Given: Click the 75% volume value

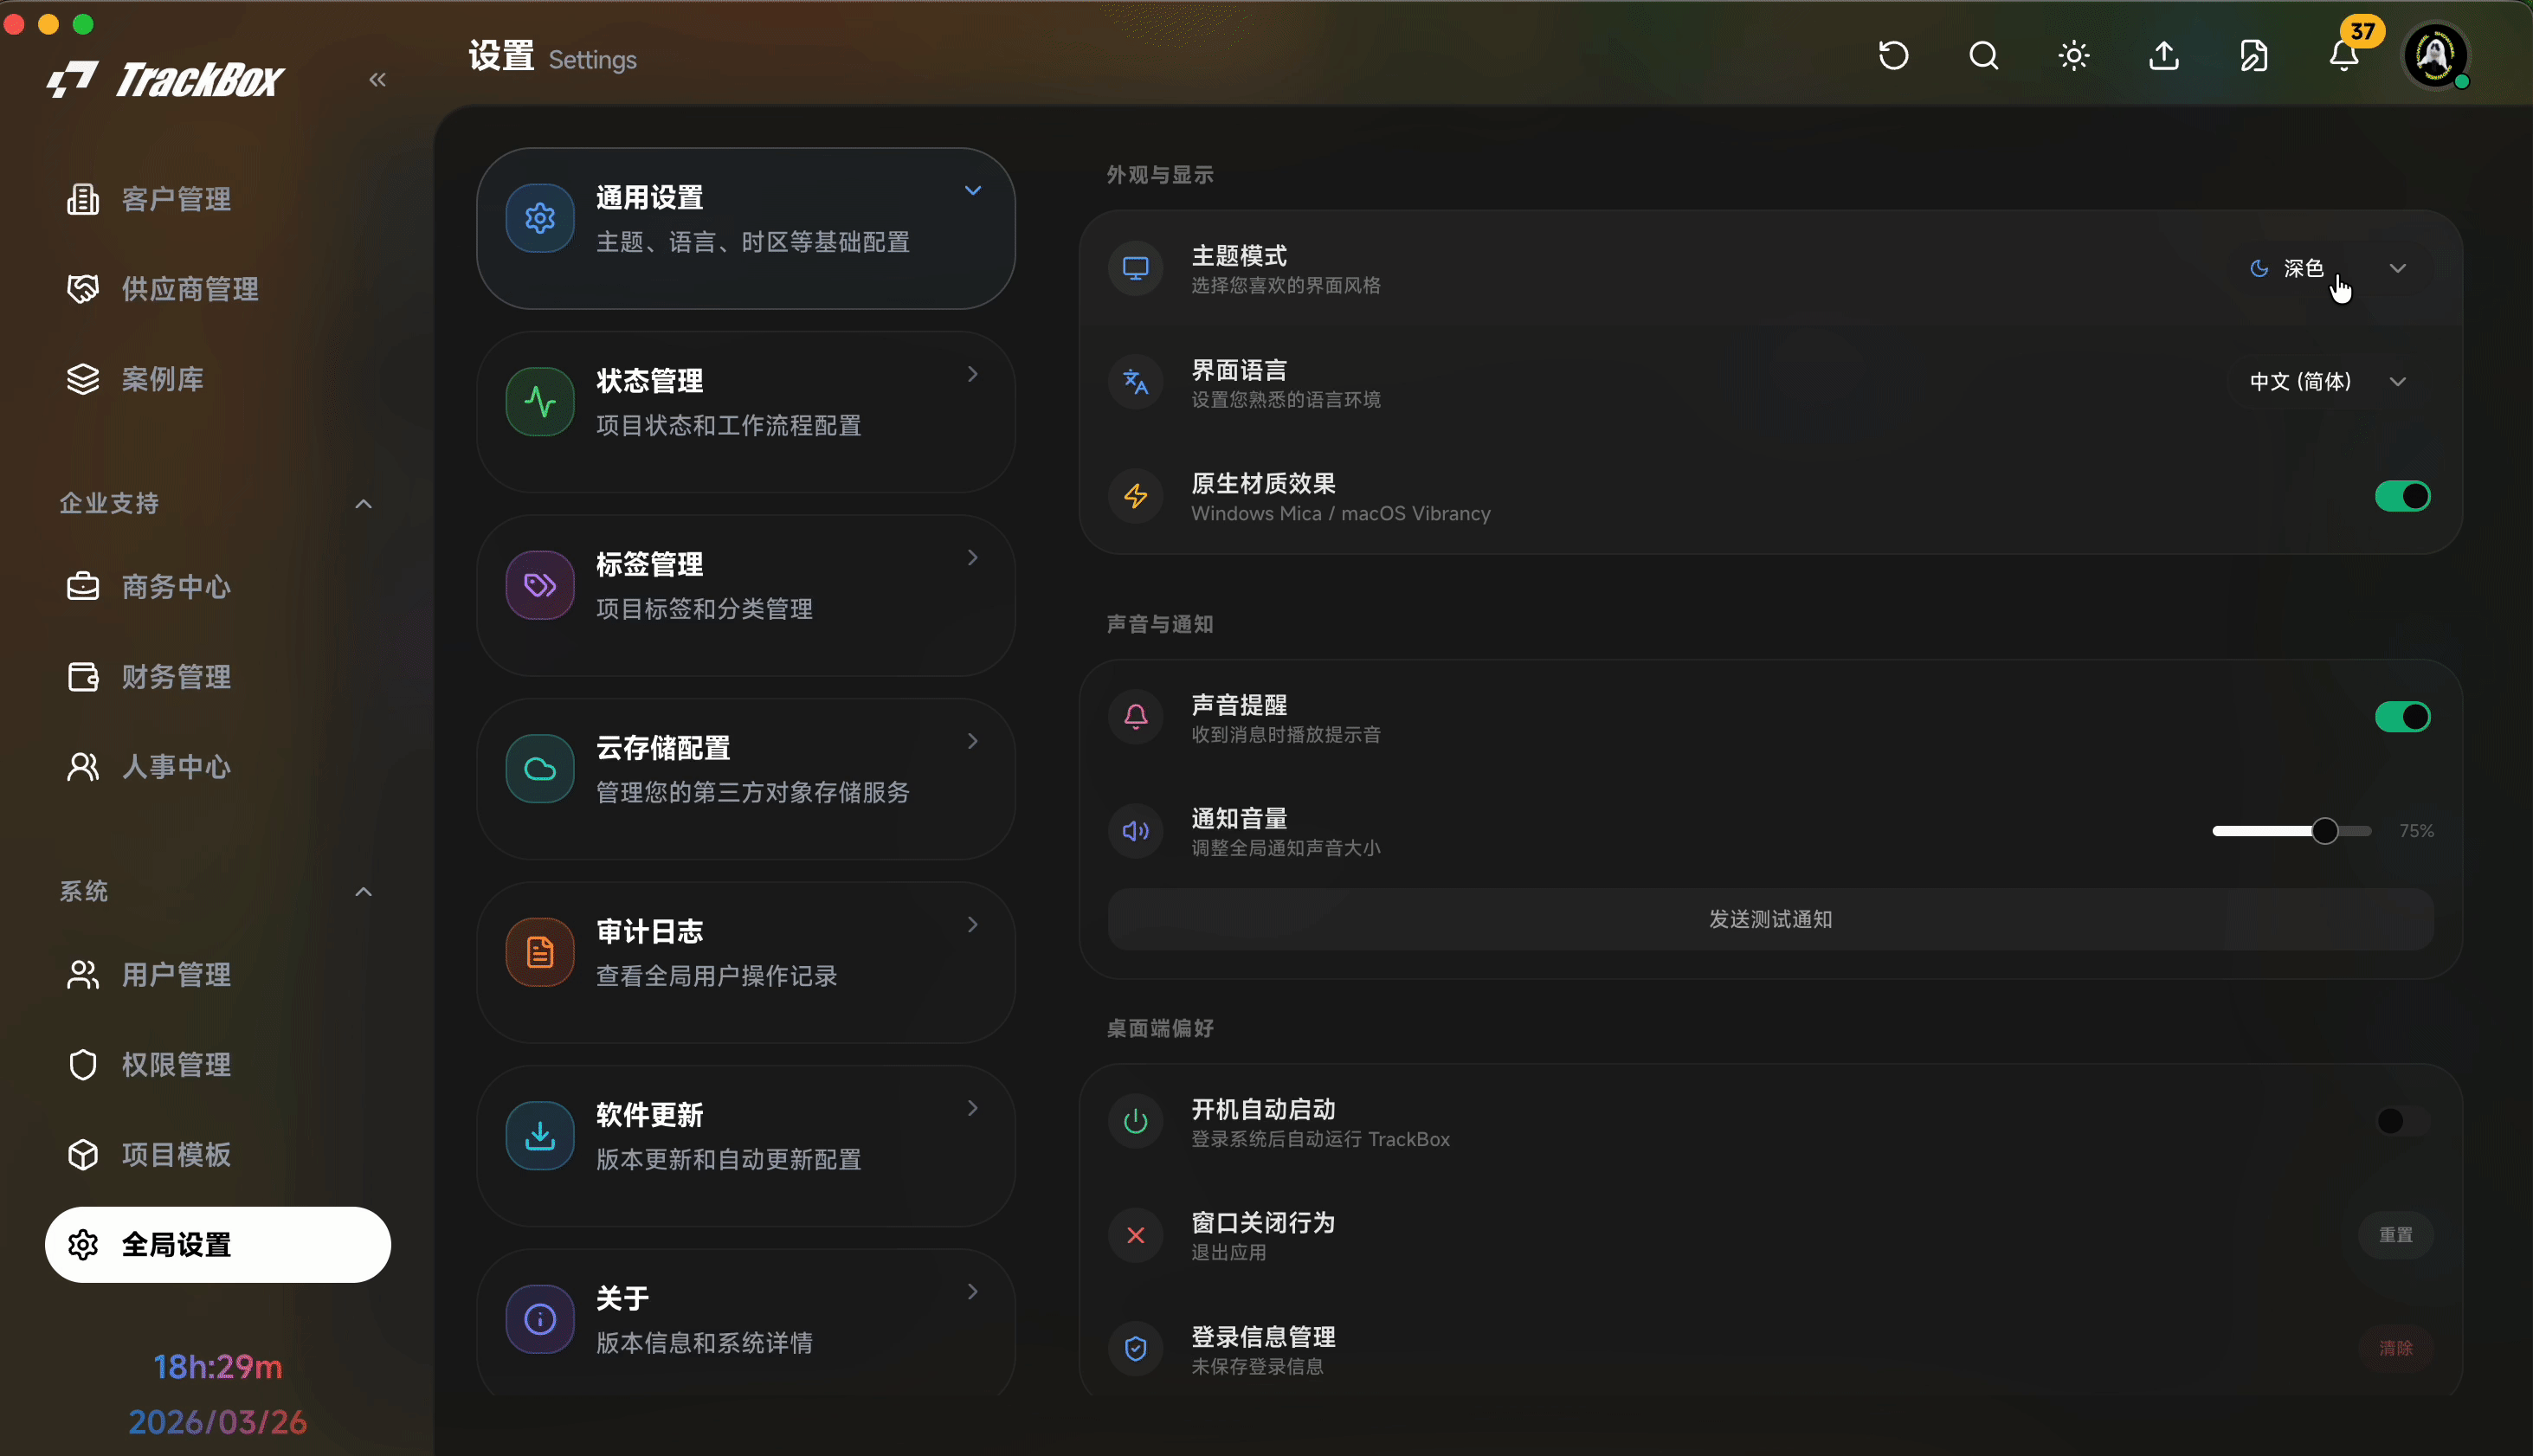Looking at the screenshot, I should (x=2416, y=831).
